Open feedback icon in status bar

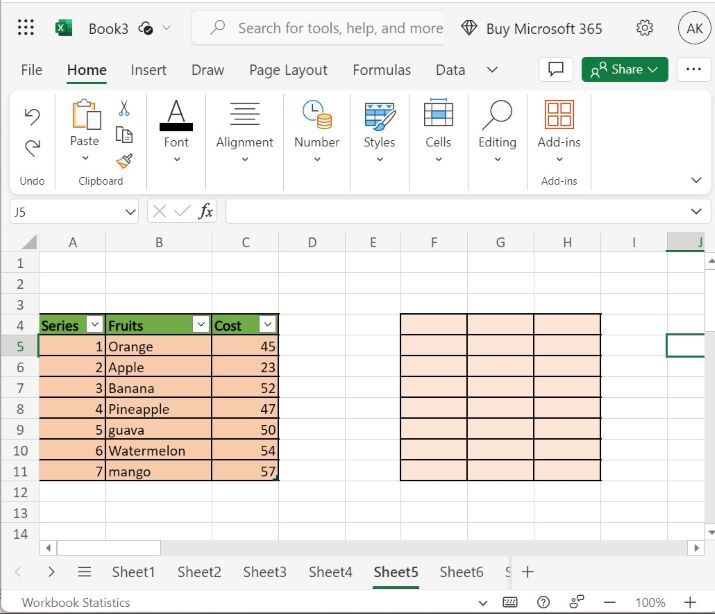[x=576, y=602]
